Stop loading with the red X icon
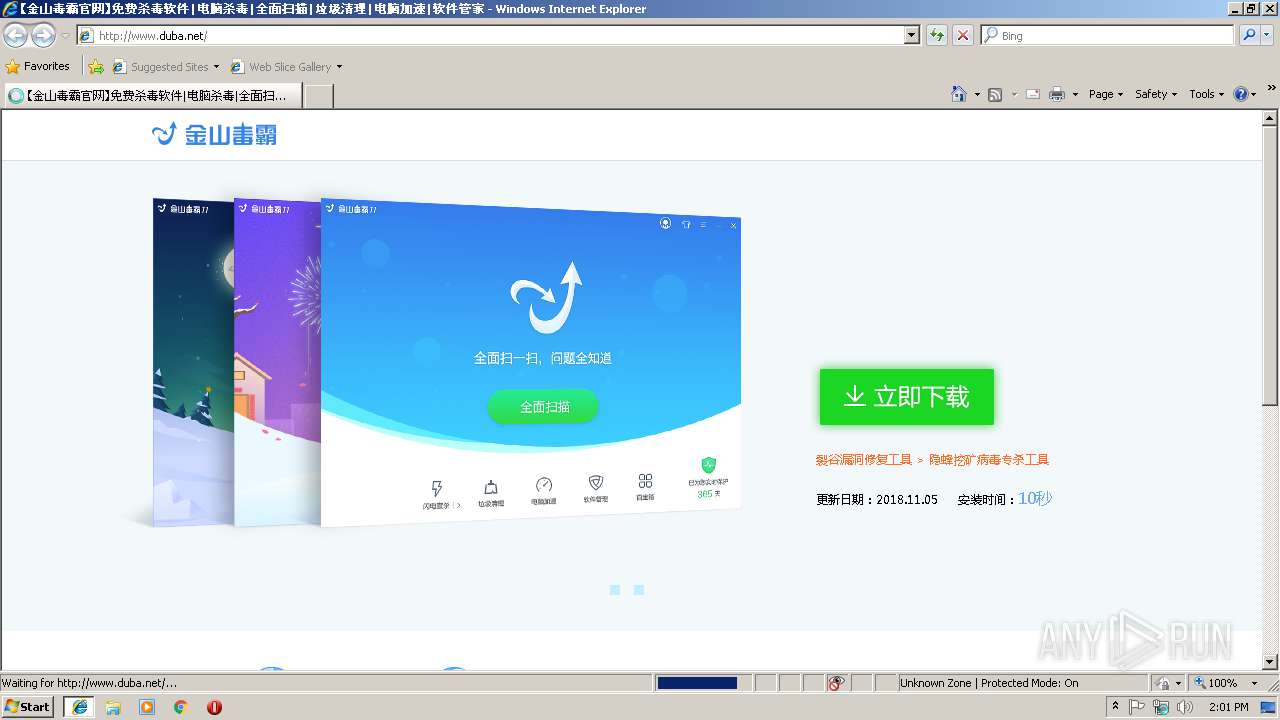The height and width of the screenshot is (720, 1280). [962, 35]
